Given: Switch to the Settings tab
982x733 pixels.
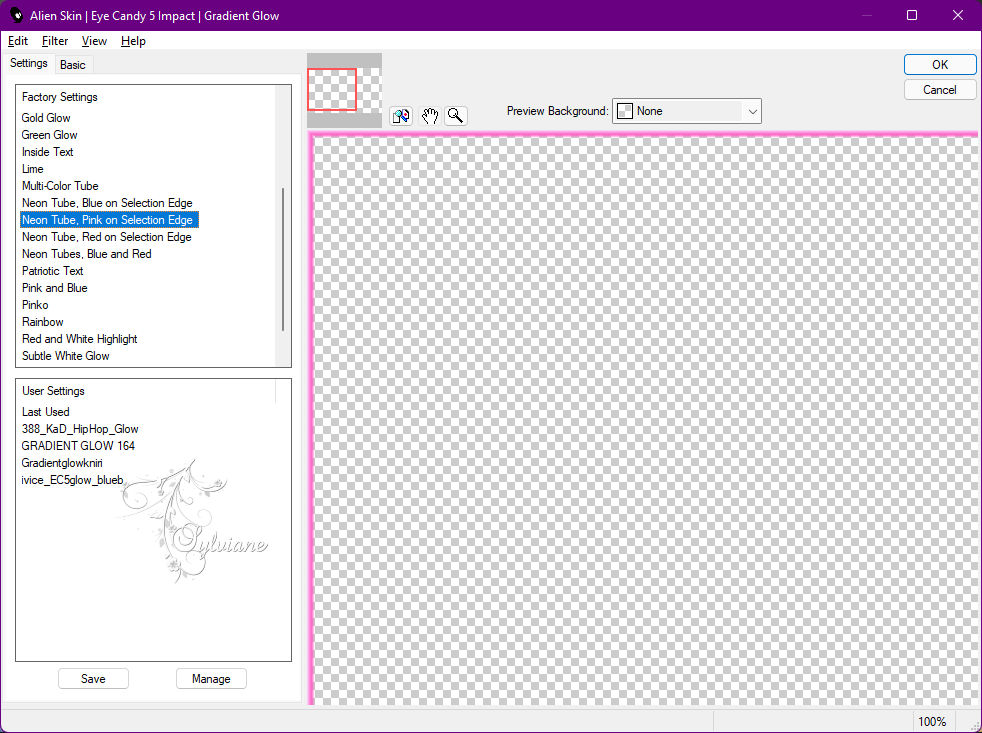Looking at the screenshot, I should [29, 63].
